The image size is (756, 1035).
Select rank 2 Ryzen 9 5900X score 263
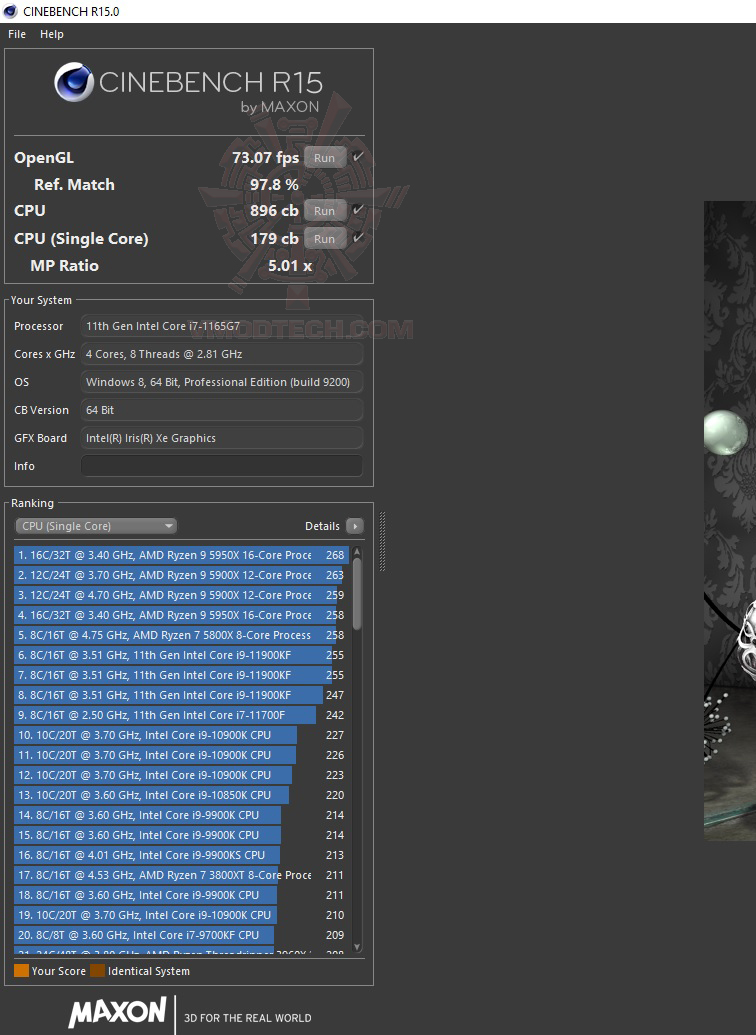click(182, 575)
